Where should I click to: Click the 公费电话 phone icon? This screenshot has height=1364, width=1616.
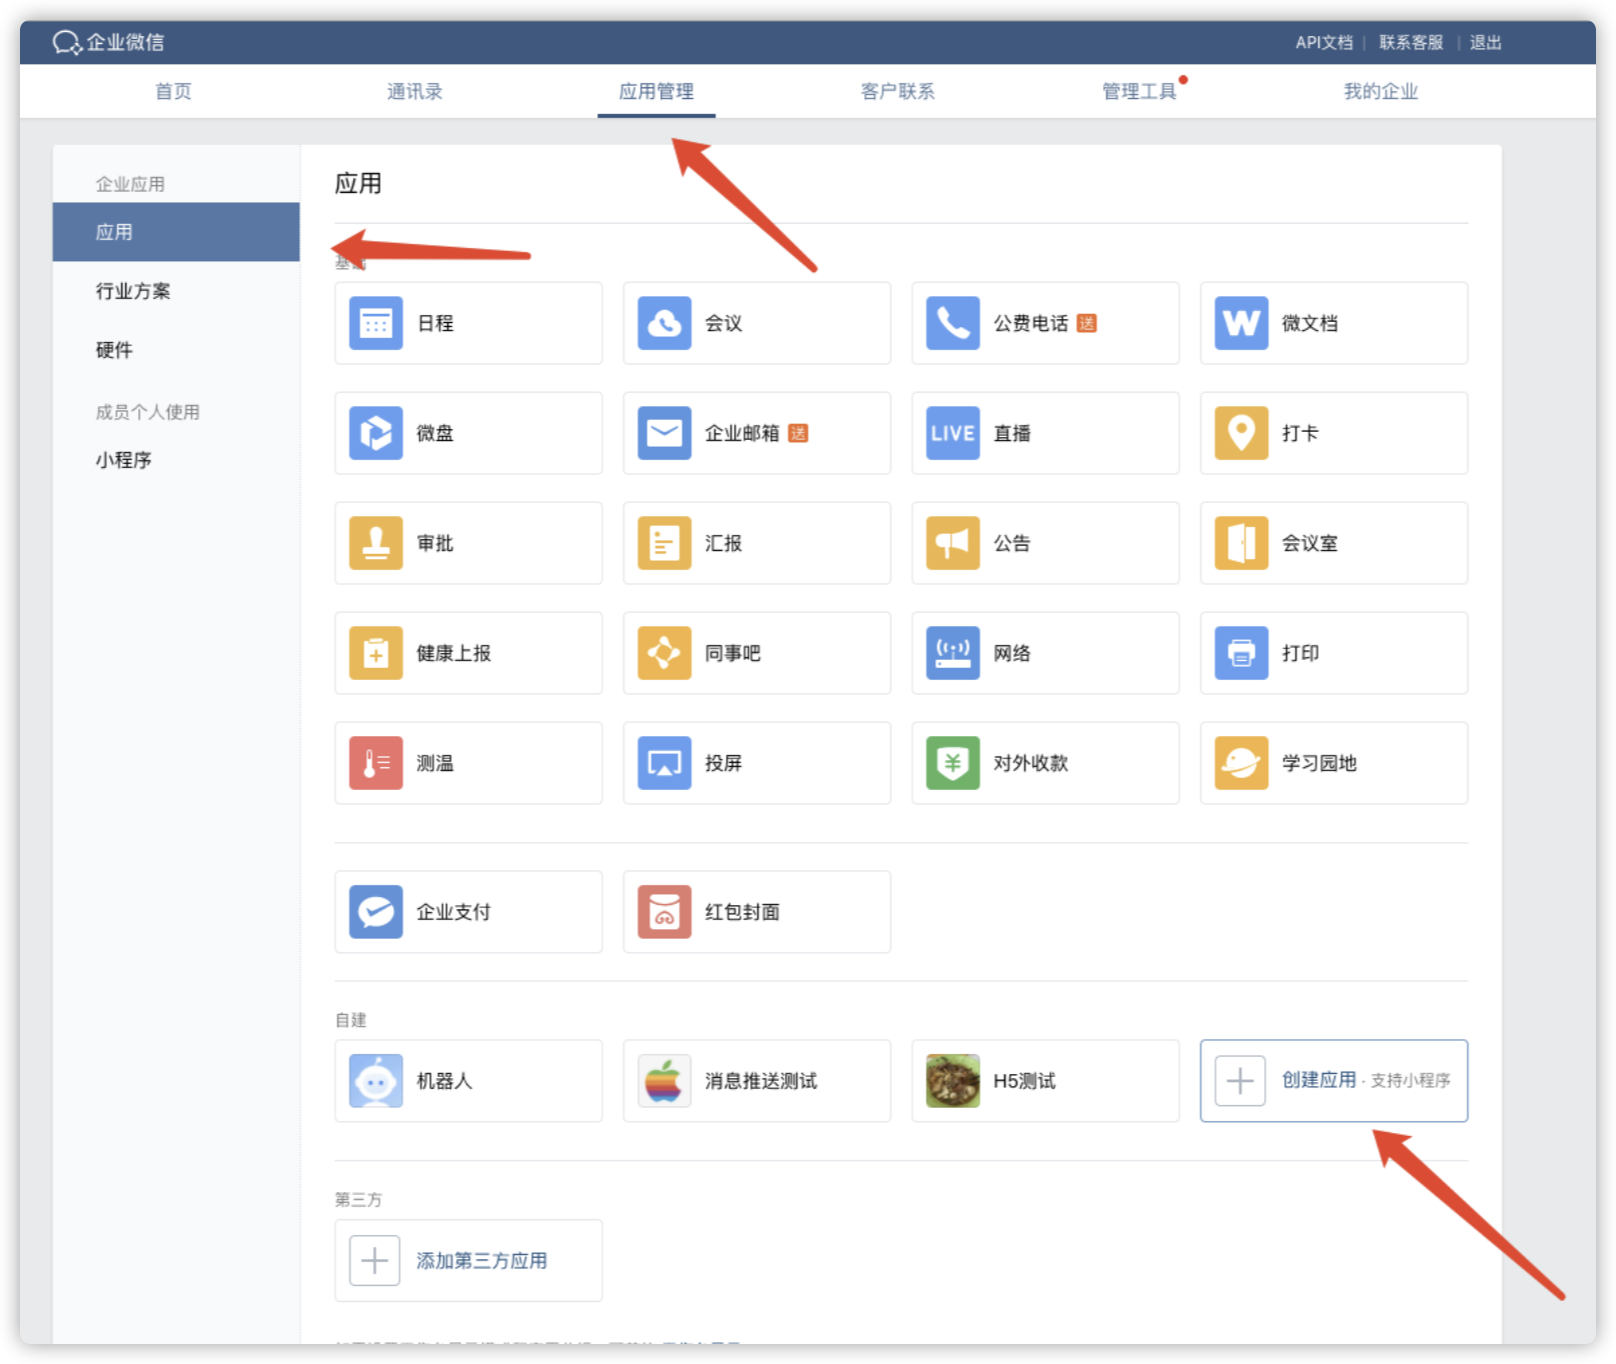pos(952,323)
